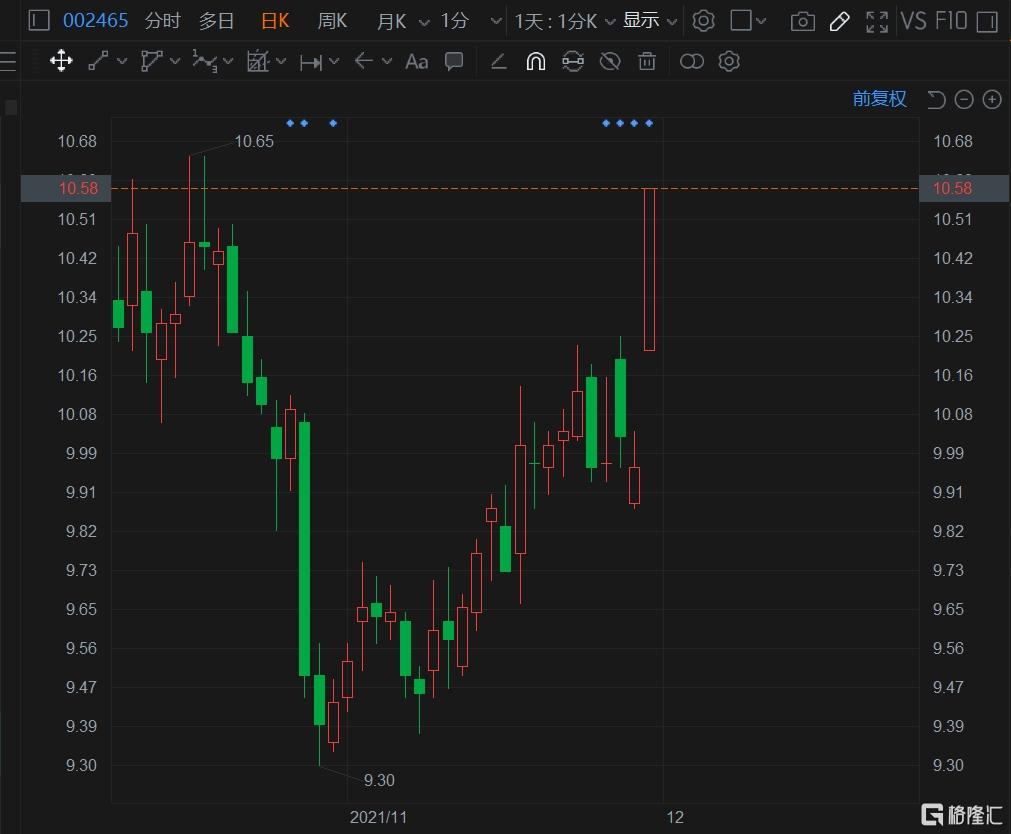1011x834 pixels.
Task: Select the 1分 period tab
Action: click(x=454, y=21)
